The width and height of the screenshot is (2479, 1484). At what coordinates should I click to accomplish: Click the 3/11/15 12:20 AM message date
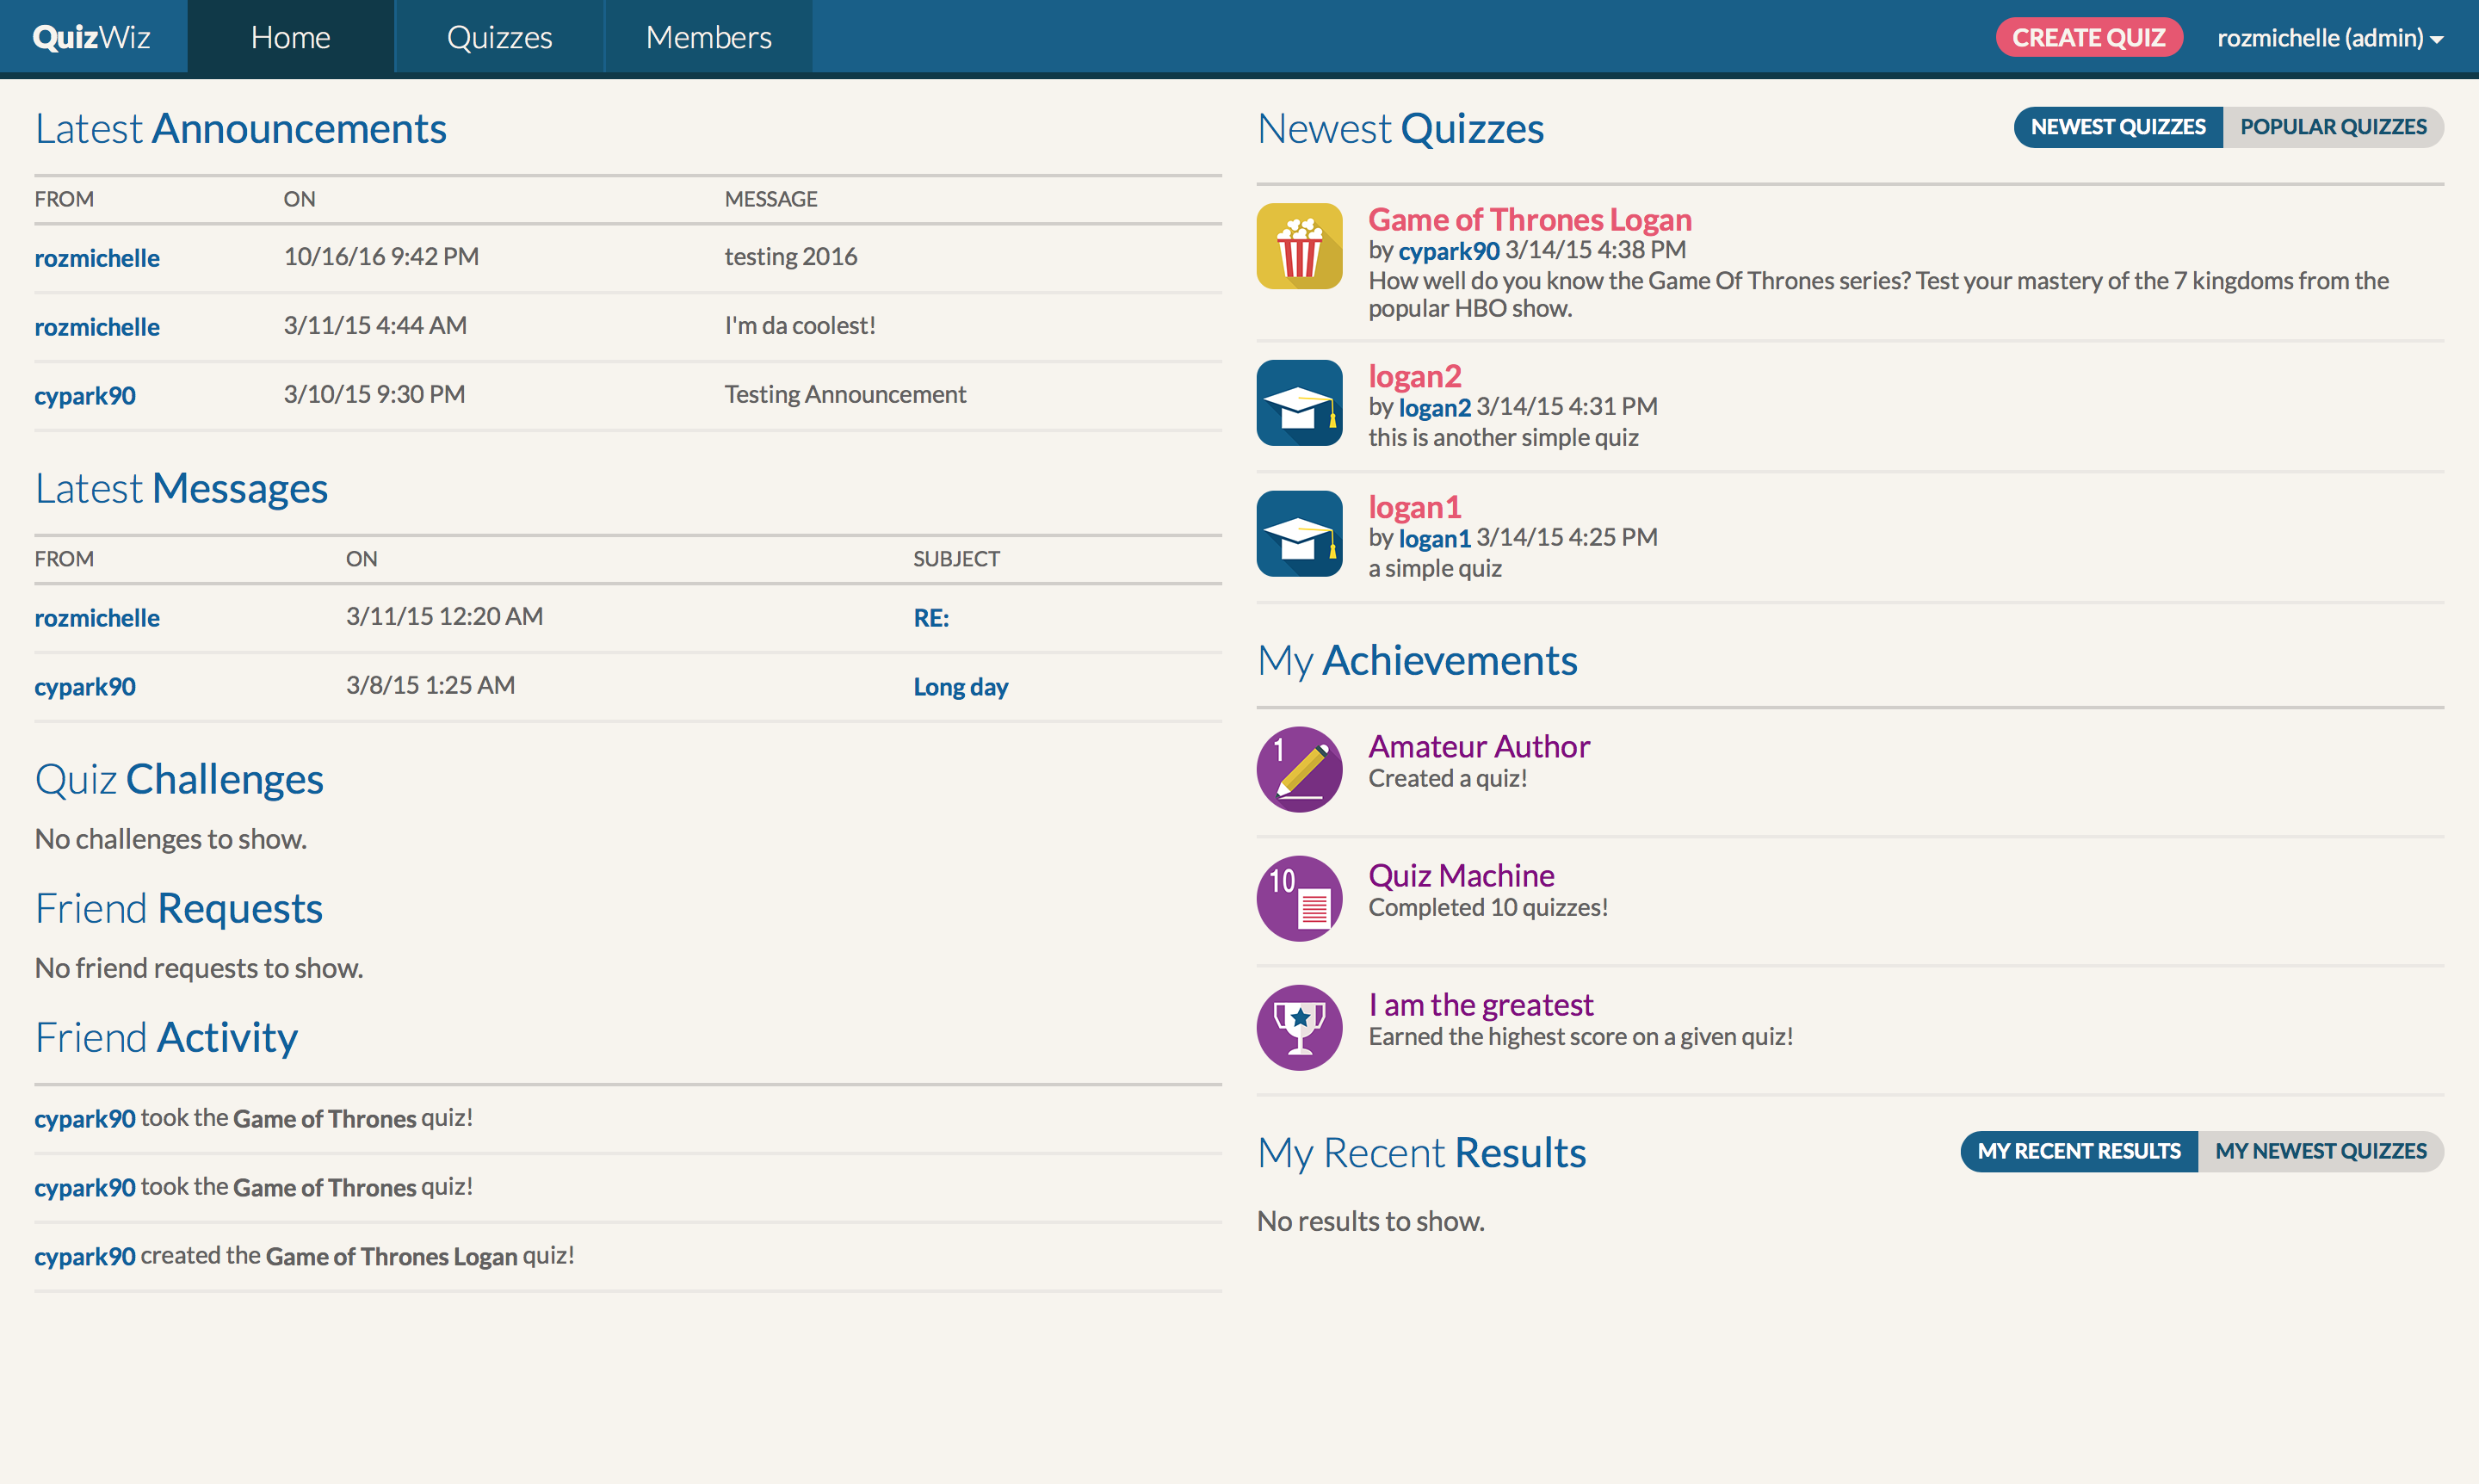click(x=444, y=617)
